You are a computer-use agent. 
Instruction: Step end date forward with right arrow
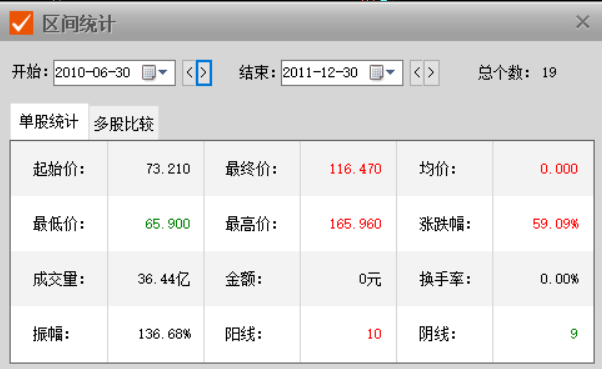(x=431, y=73)
